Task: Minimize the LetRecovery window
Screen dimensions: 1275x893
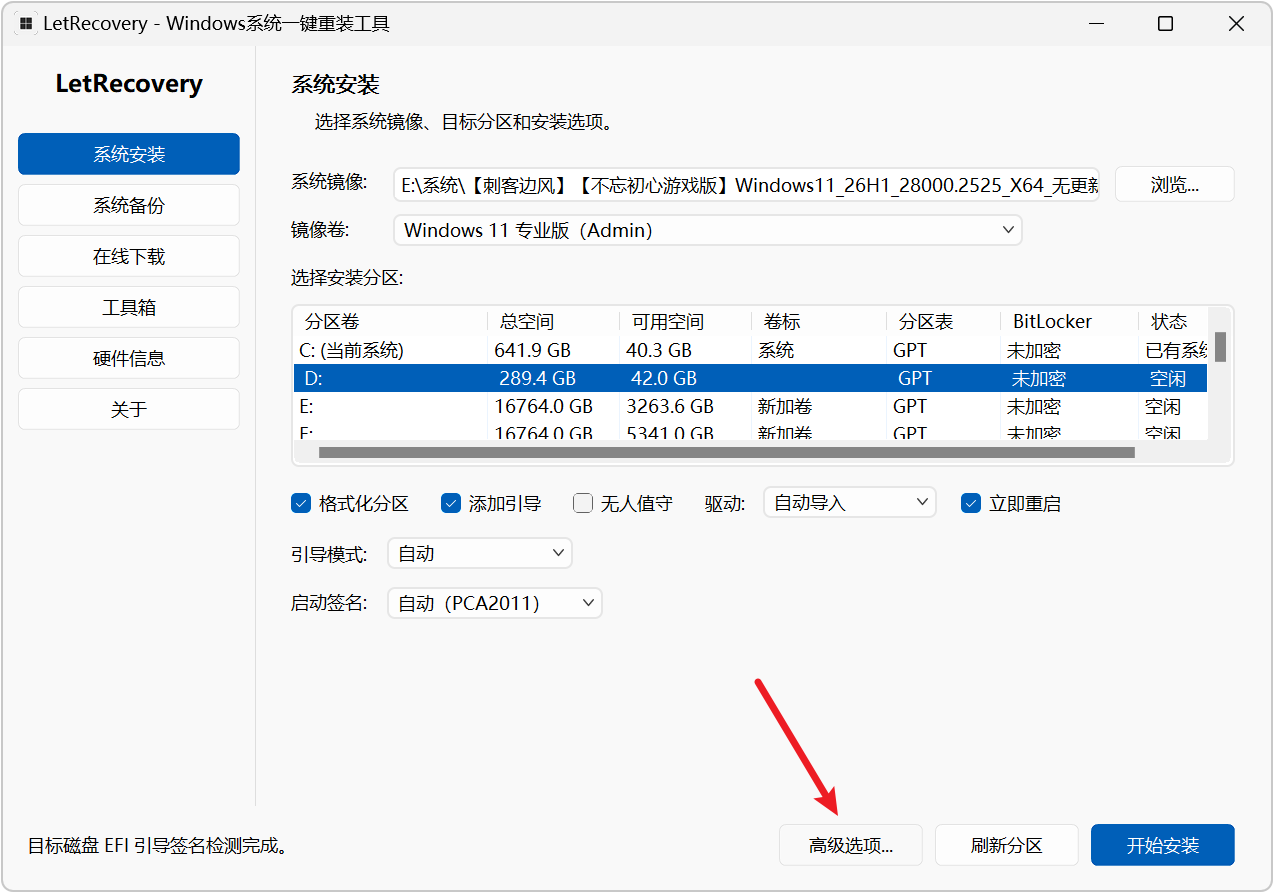Action: point(1095,24)
